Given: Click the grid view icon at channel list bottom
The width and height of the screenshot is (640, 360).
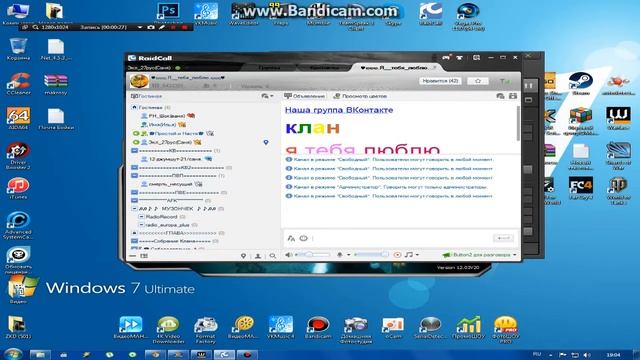Looking at the screenshot, I should coord(144,256).
